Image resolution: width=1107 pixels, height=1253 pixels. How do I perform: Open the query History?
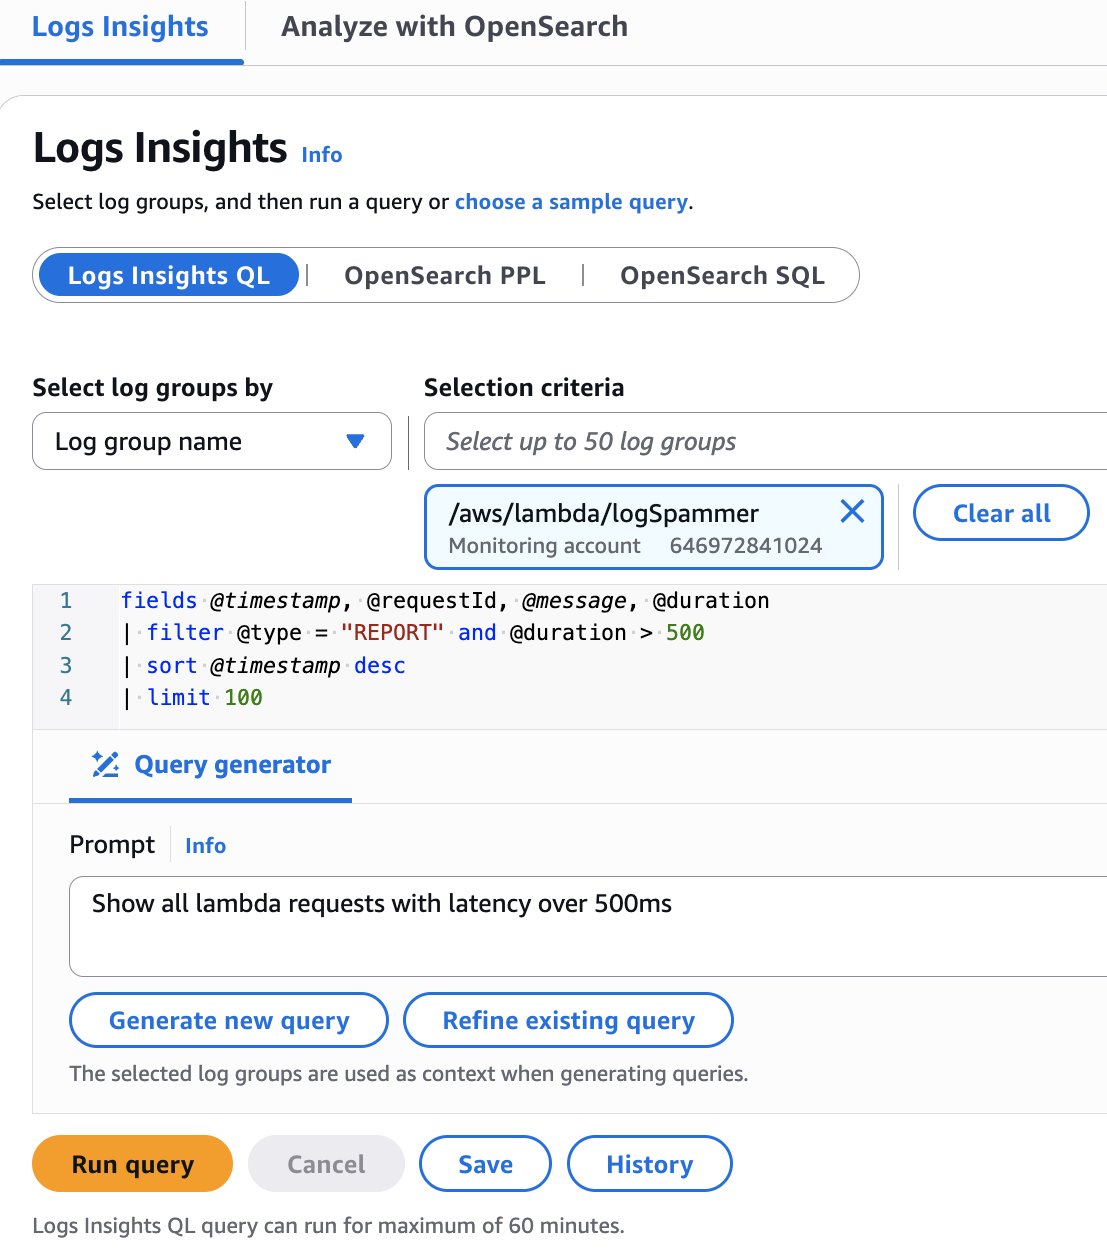pos(649,1163)
